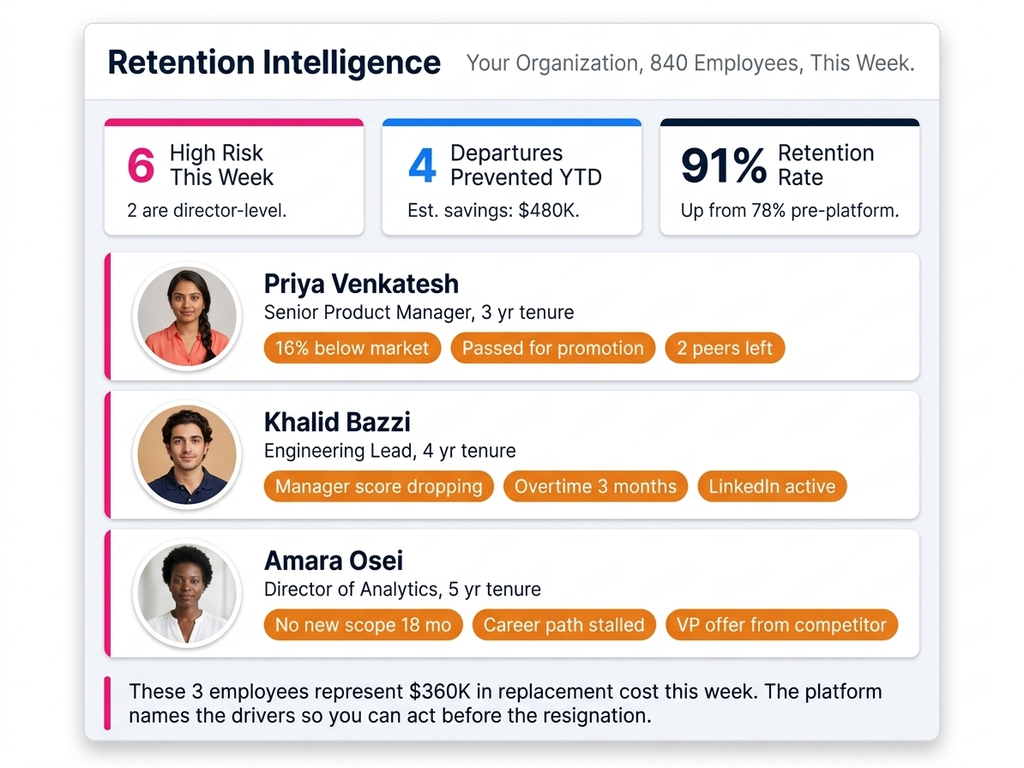Screen dimensions: 1024x768
Task: Select the 'Career path stalled' driver chip
Action: point(564,624)
